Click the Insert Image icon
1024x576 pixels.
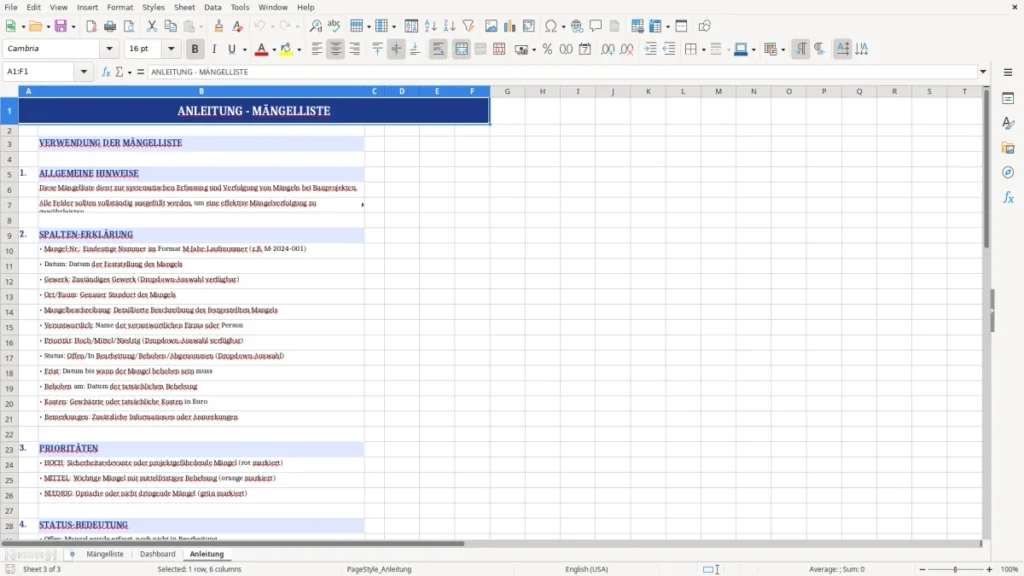[491, 26]
